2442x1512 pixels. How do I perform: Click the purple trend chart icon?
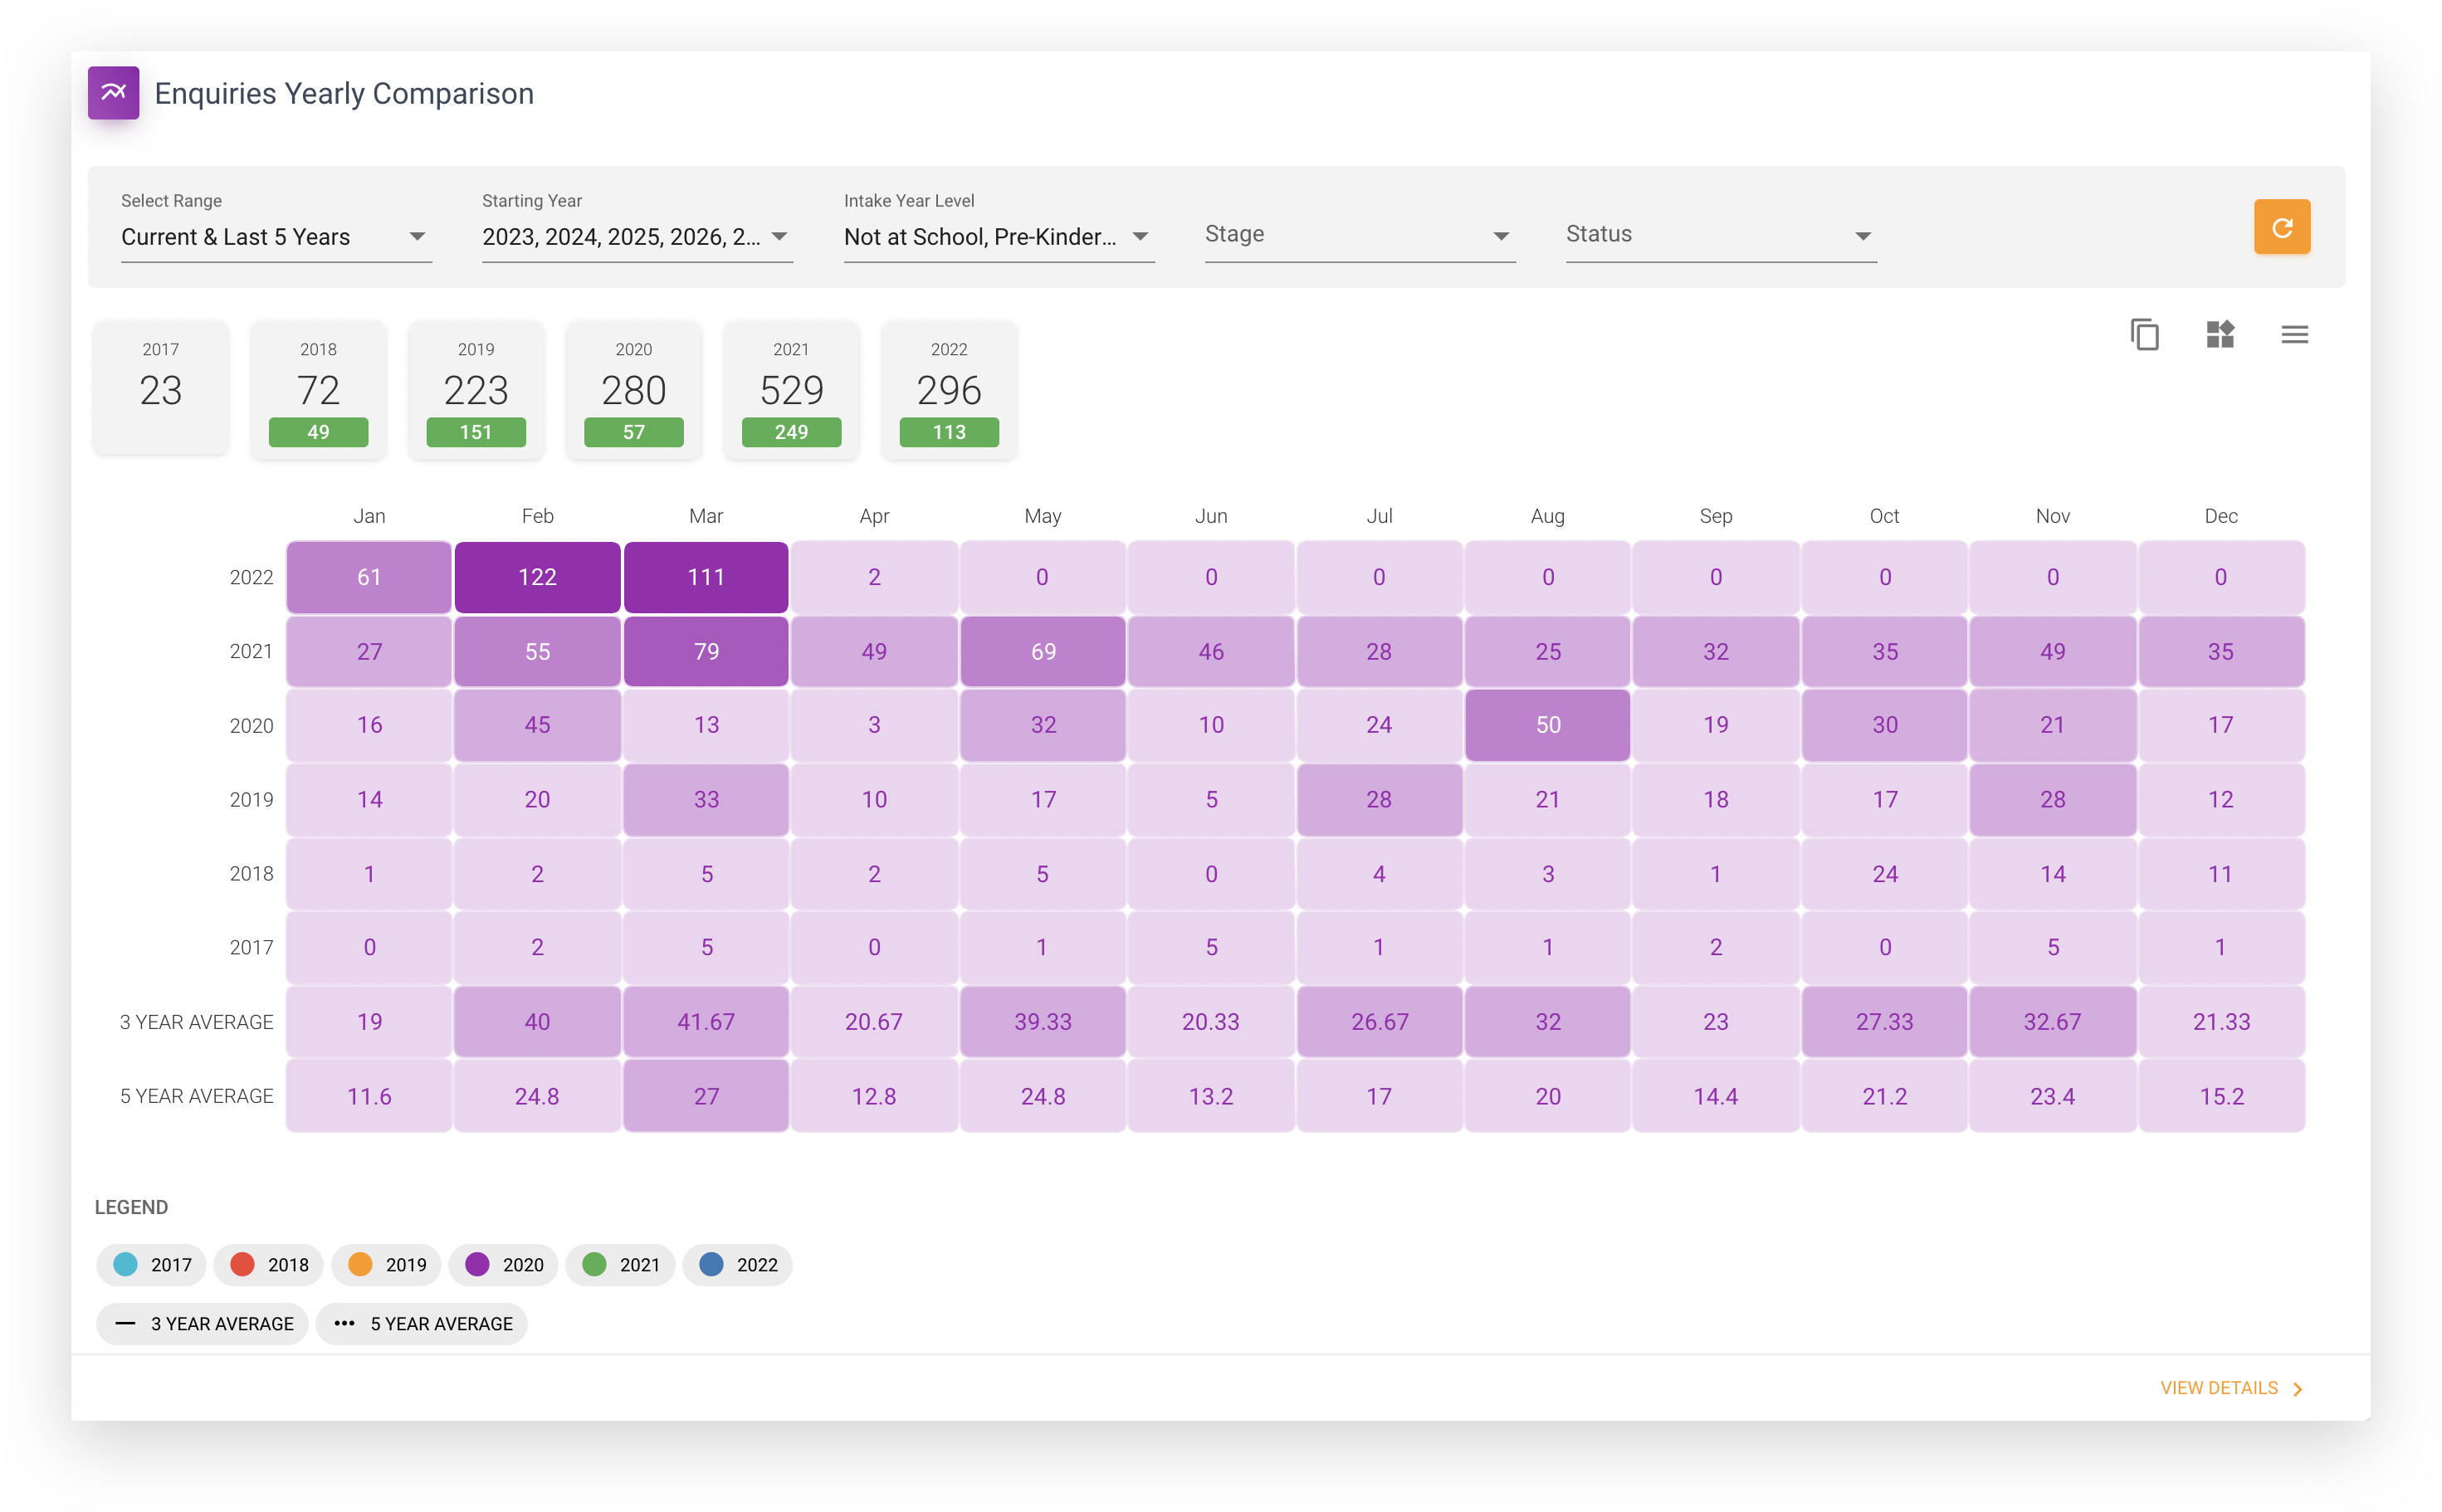tap(113, 93)
